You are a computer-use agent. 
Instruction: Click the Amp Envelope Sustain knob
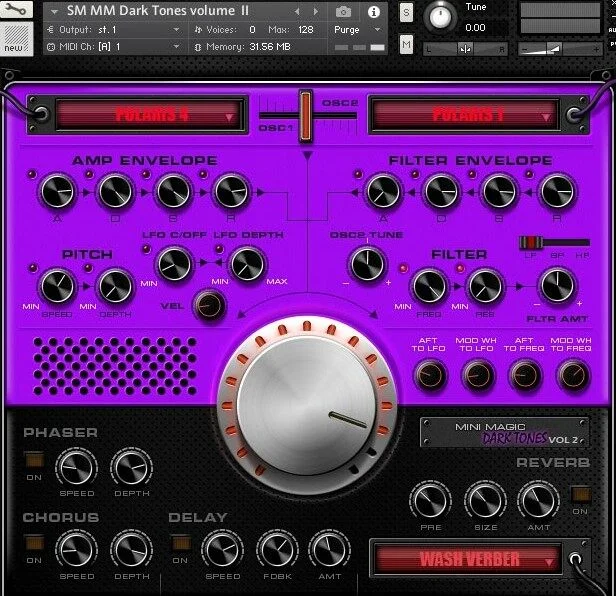(x=173, y=191)
